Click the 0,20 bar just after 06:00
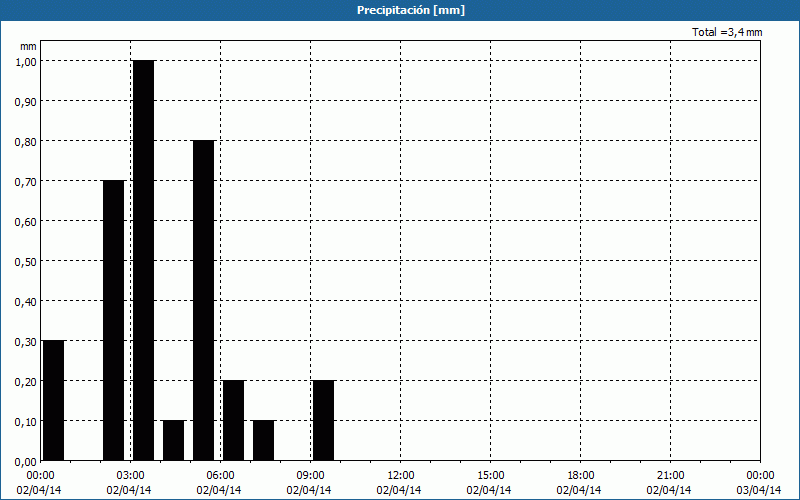800x500 pixels. pos(234,420)
